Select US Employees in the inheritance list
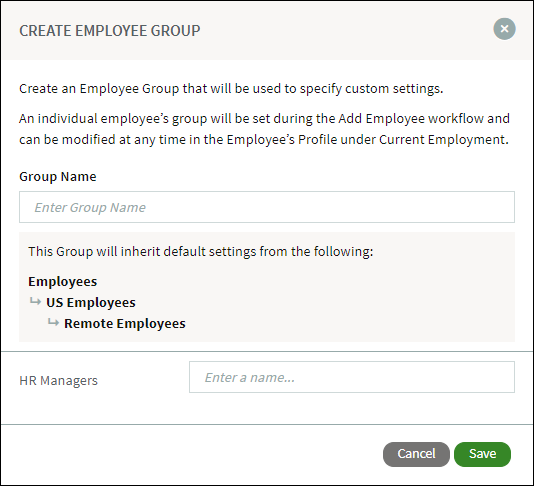 [x=91, y=302]
